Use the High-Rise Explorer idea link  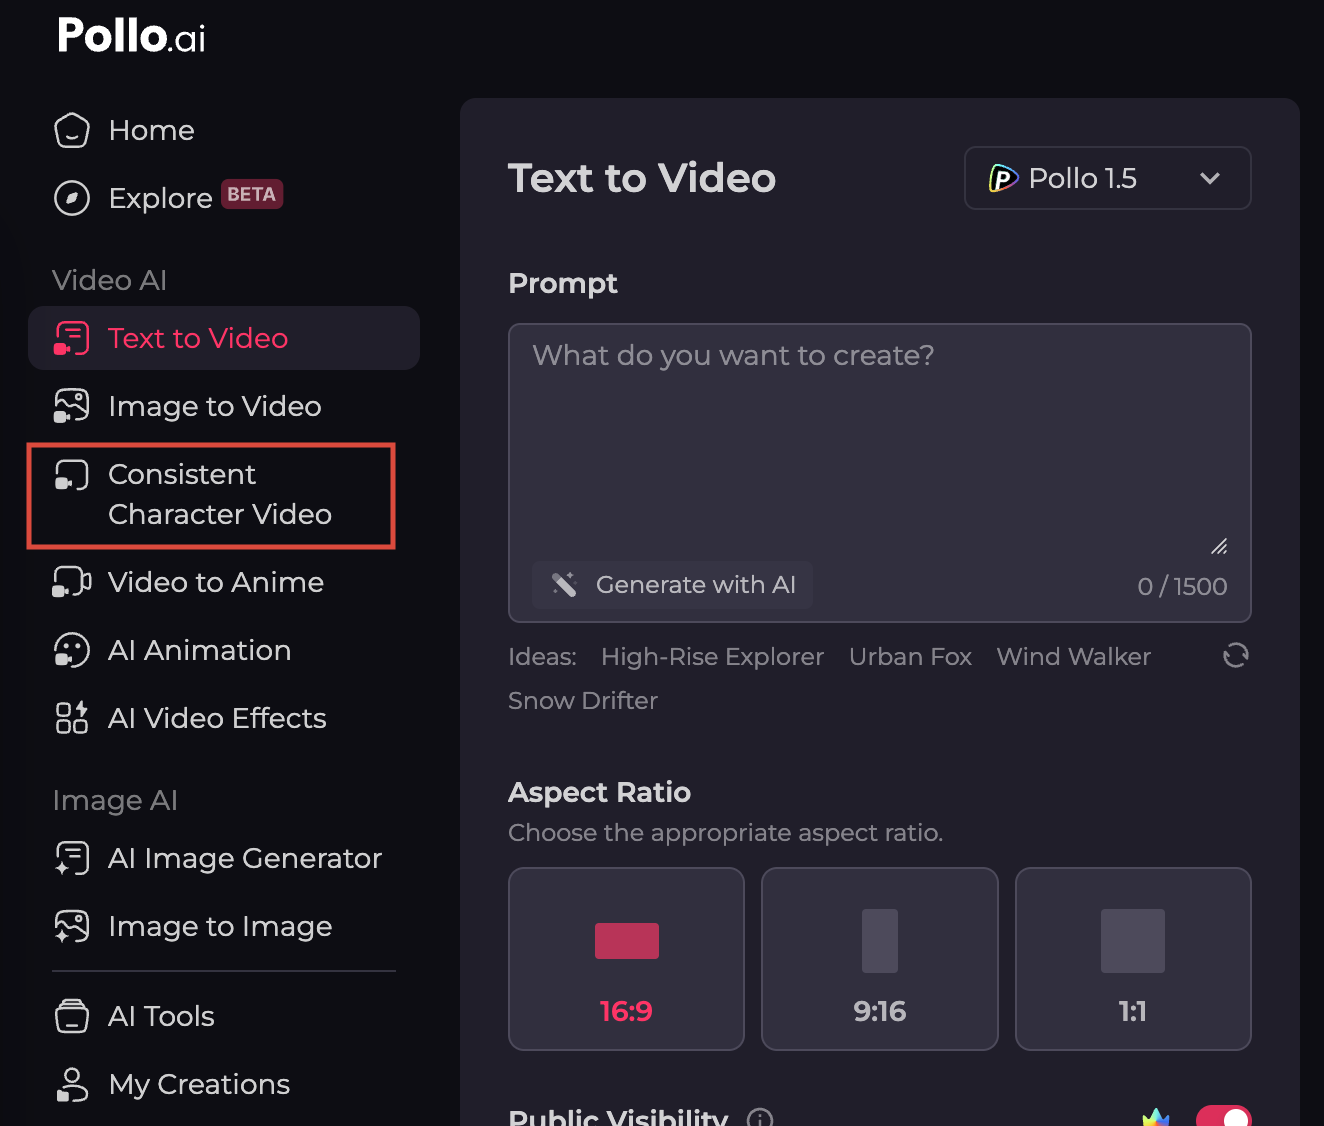(712, 657)
